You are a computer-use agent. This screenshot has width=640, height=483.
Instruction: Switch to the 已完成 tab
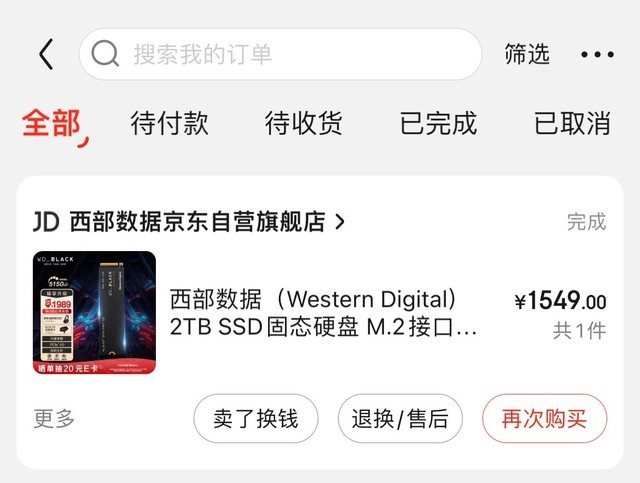tap(438, 123)
